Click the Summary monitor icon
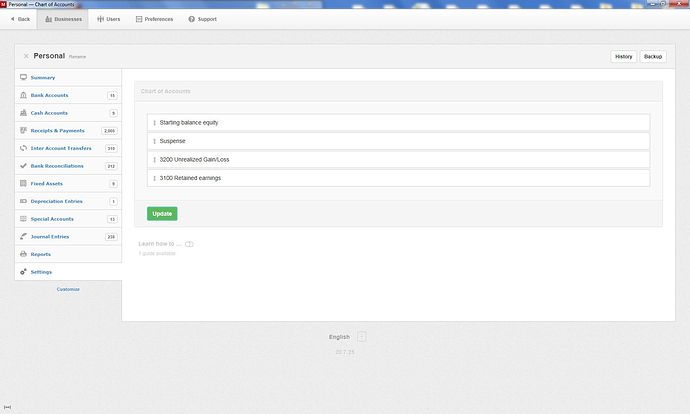This screenshot has height=414, width=690. click(23, 77)
